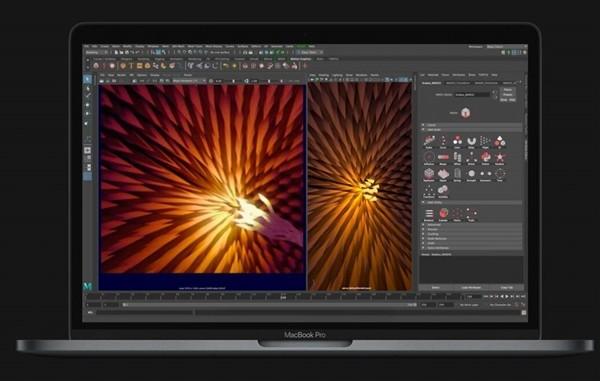Open the Renderer menu in viewport
600x381 pixels.
coord(361,75)
